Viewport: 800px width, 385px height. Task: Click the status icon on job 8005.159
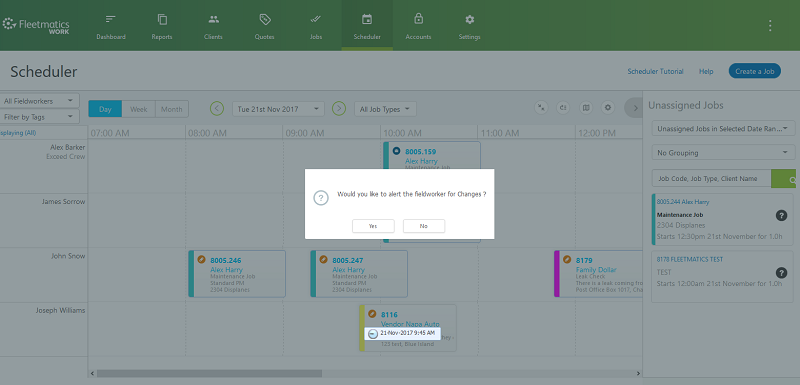point(396,151)
